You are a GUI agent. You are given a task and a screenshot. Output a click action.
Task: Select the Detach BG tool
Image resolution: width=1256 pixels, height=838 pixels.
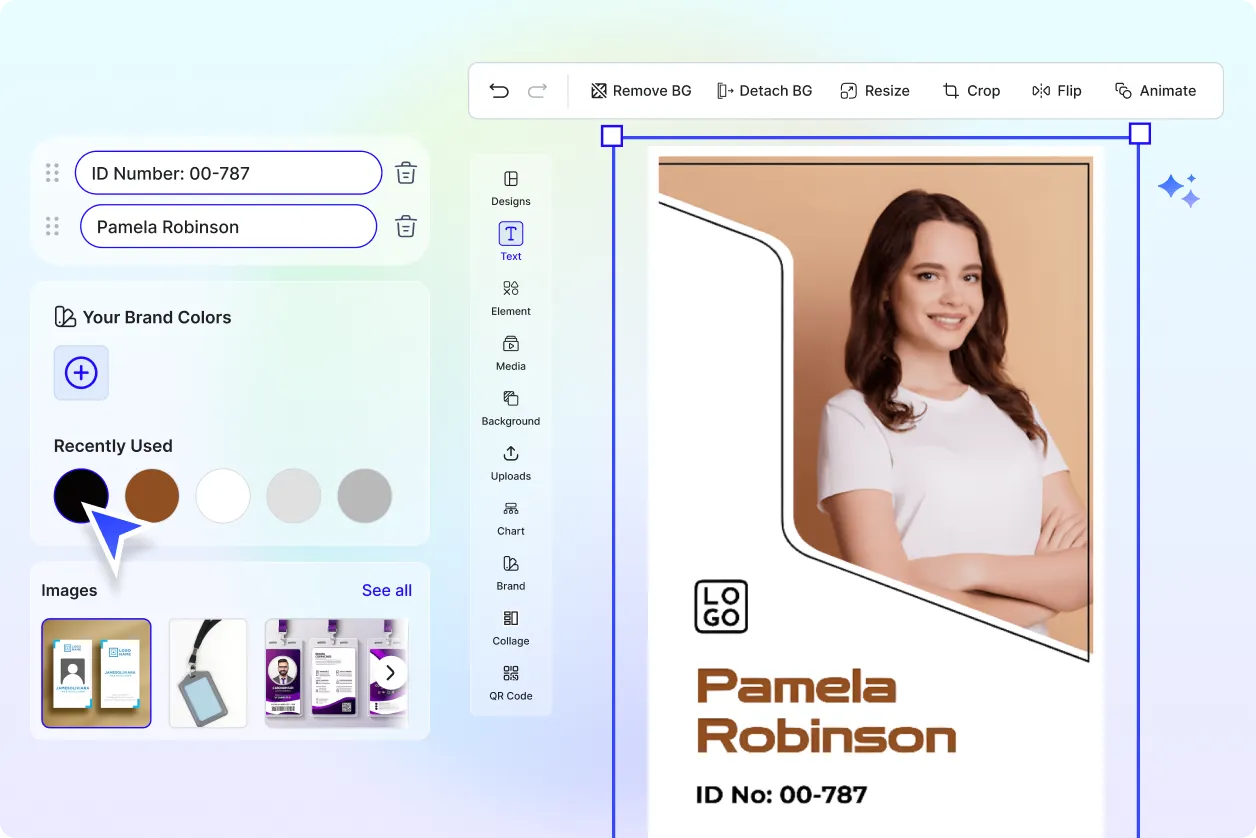click(x=765, y=90)
